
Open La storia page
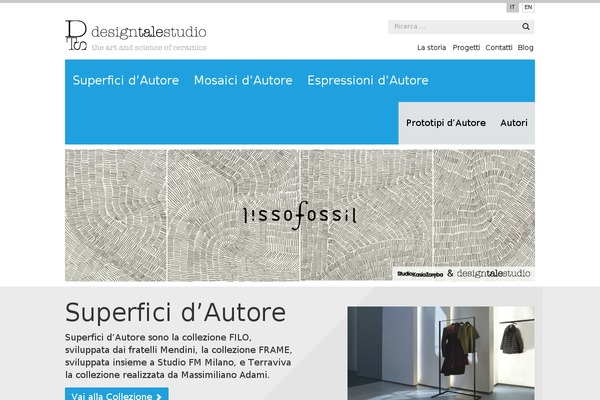[431, 47]
